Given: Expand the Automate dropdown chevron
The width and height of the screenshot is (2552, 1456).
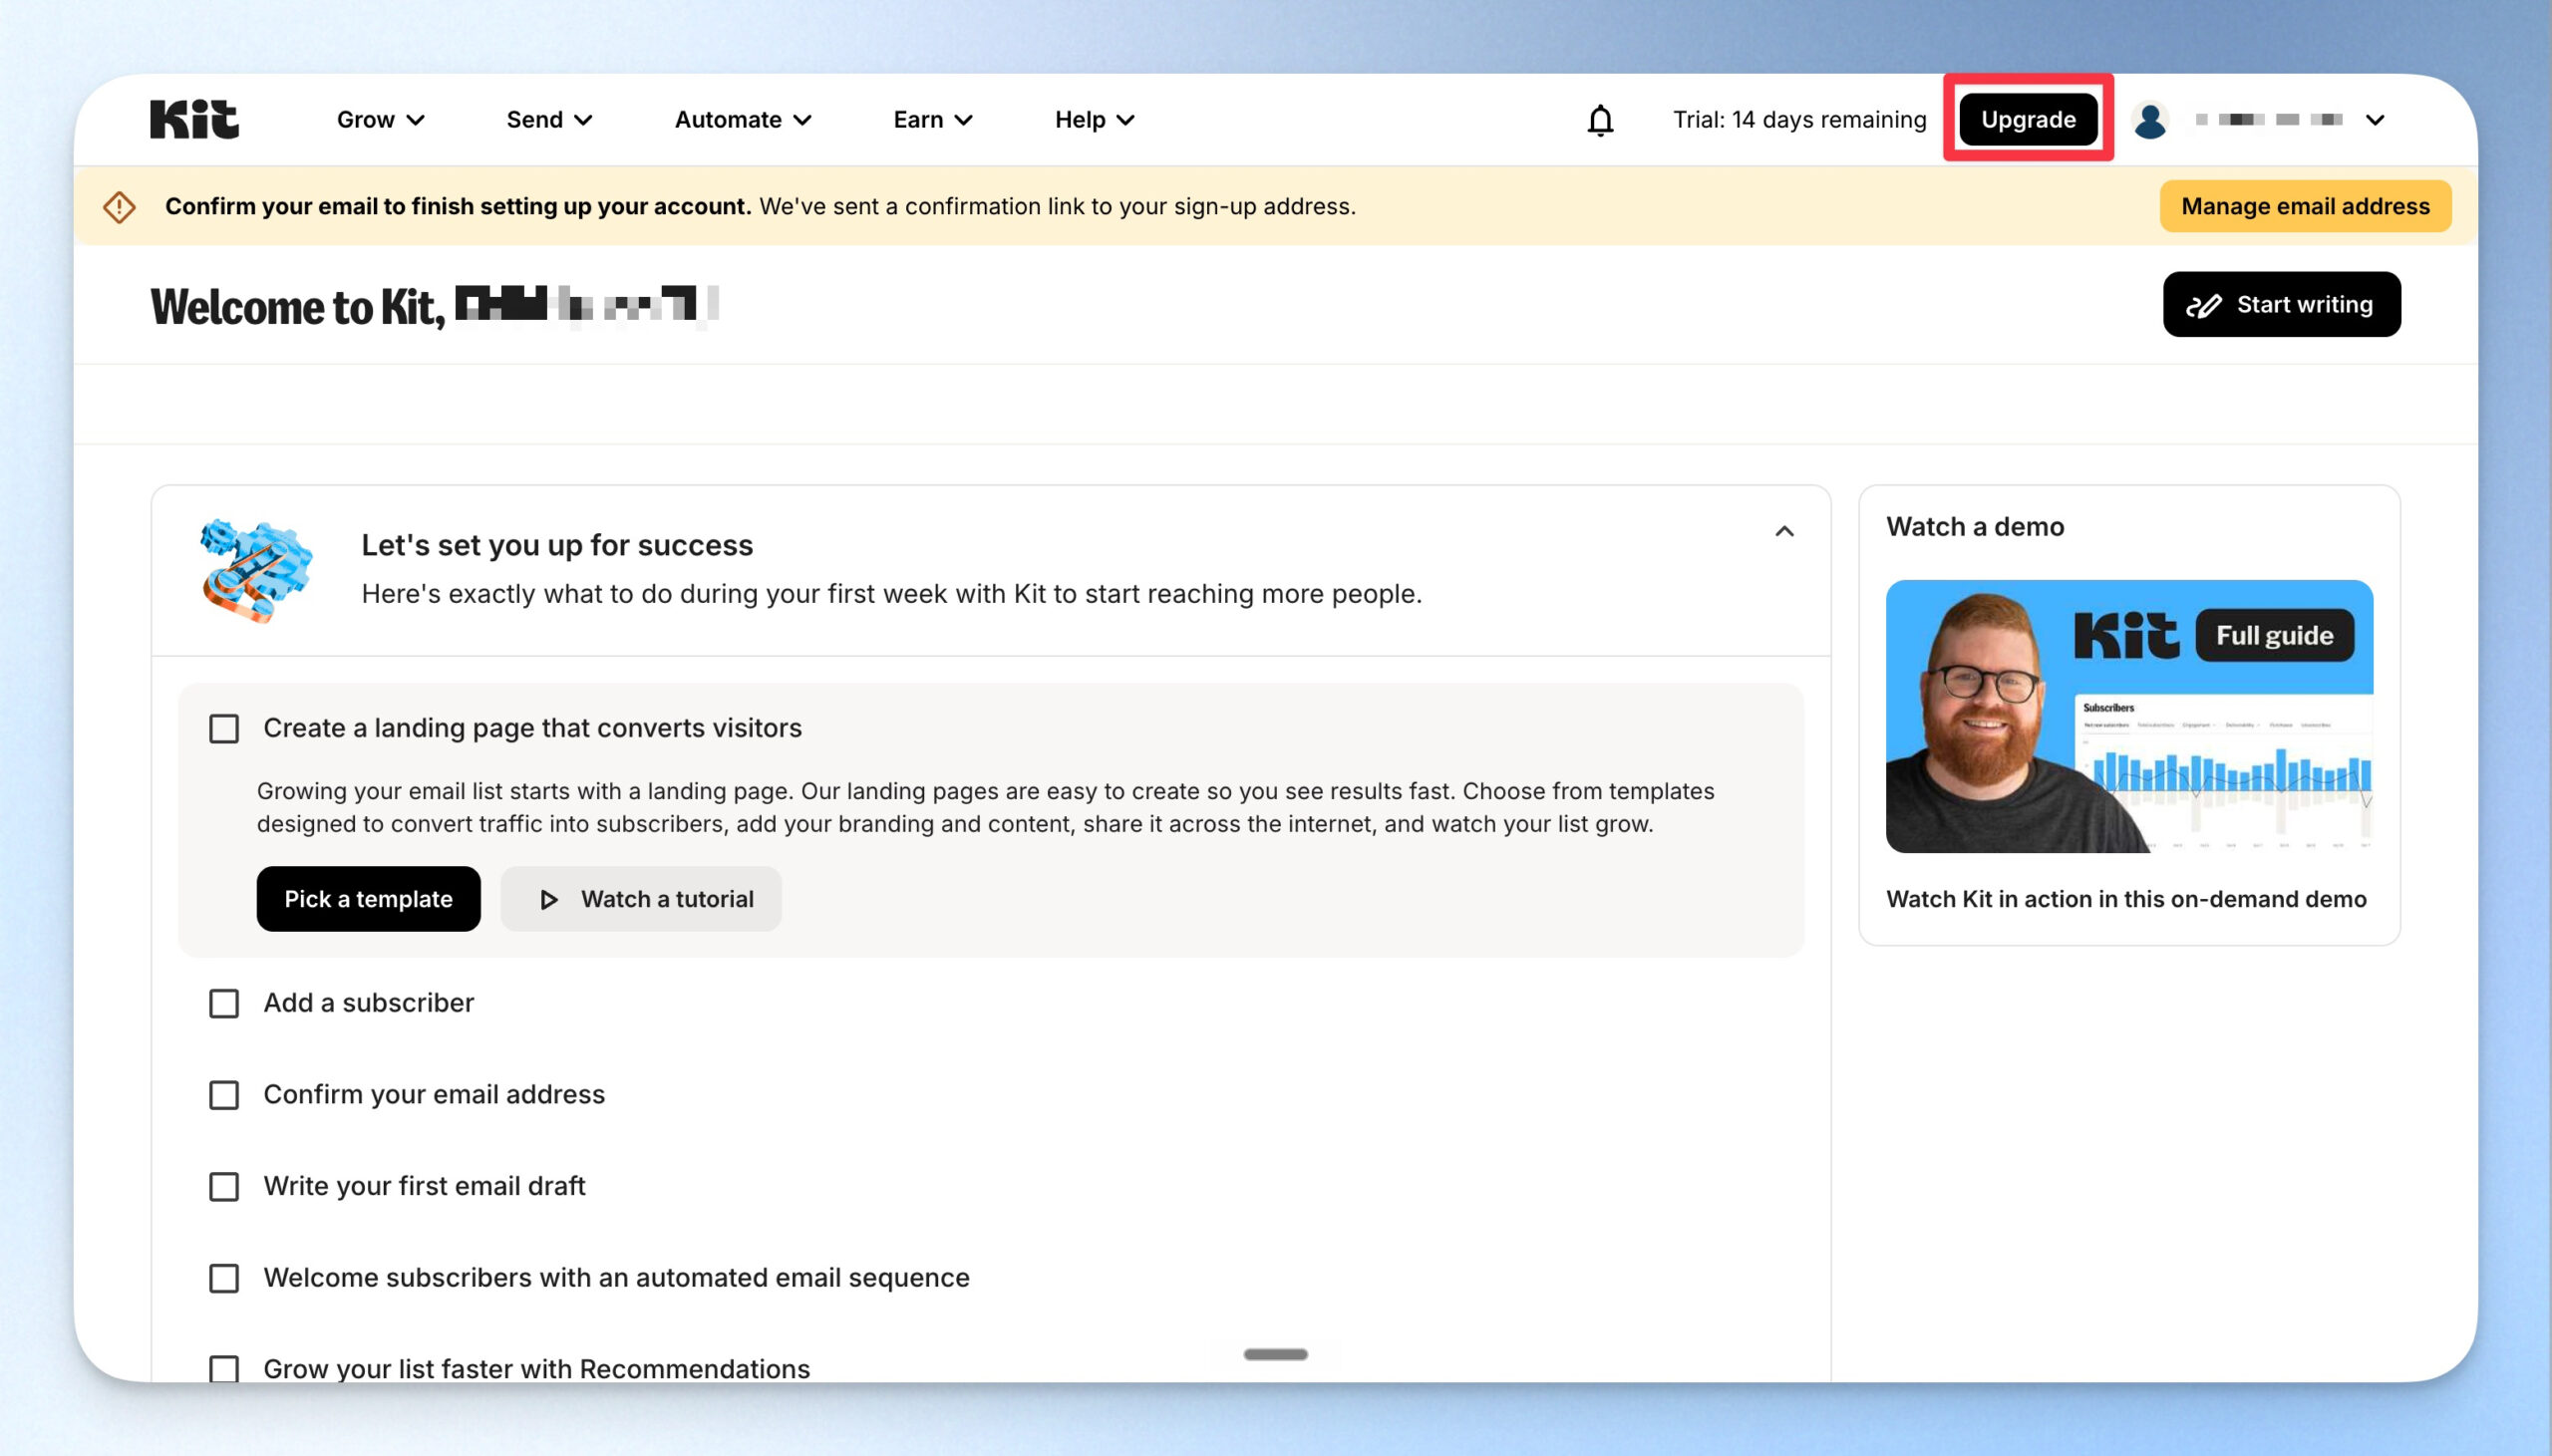Looking at the screenshot, I should pos(803,120).
